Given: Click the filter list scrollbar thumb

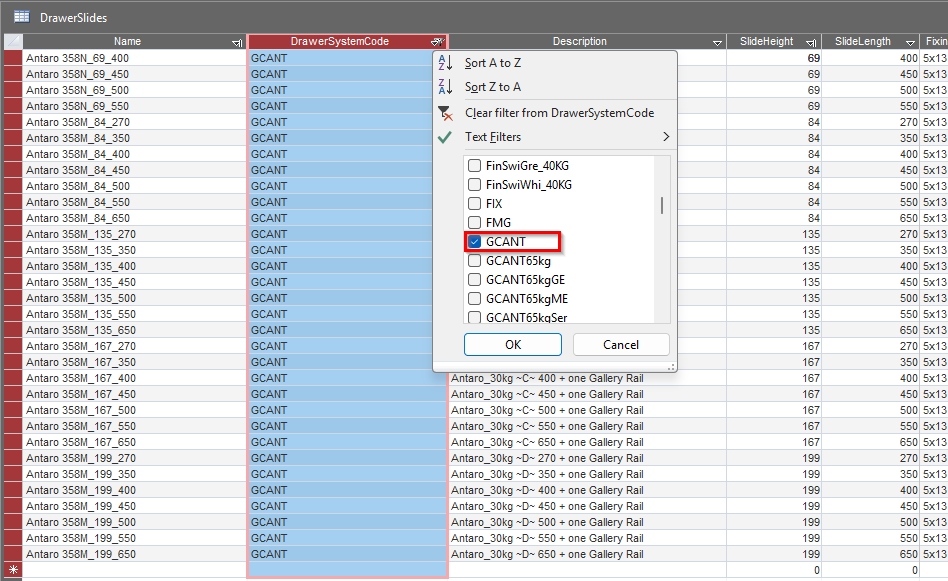Looking at the screenshot, I should (x=662, y=206).
